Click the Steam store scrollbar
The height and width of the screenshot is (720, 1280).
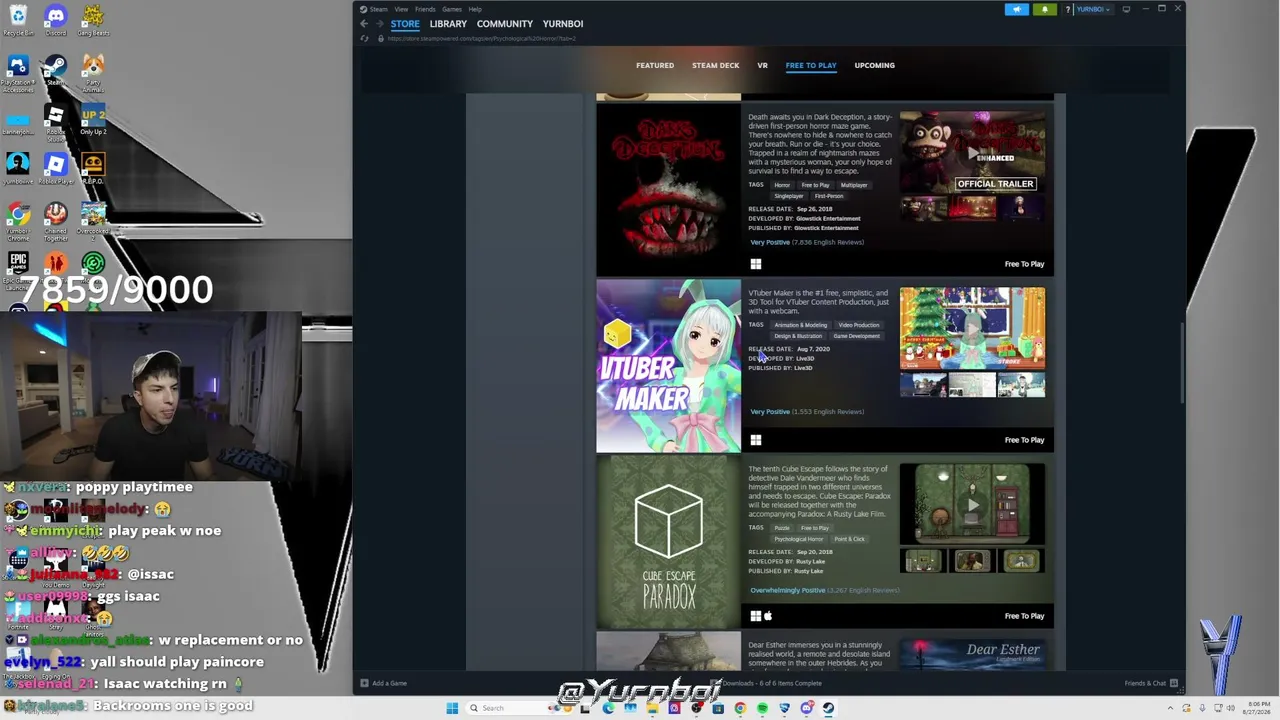1182,365
